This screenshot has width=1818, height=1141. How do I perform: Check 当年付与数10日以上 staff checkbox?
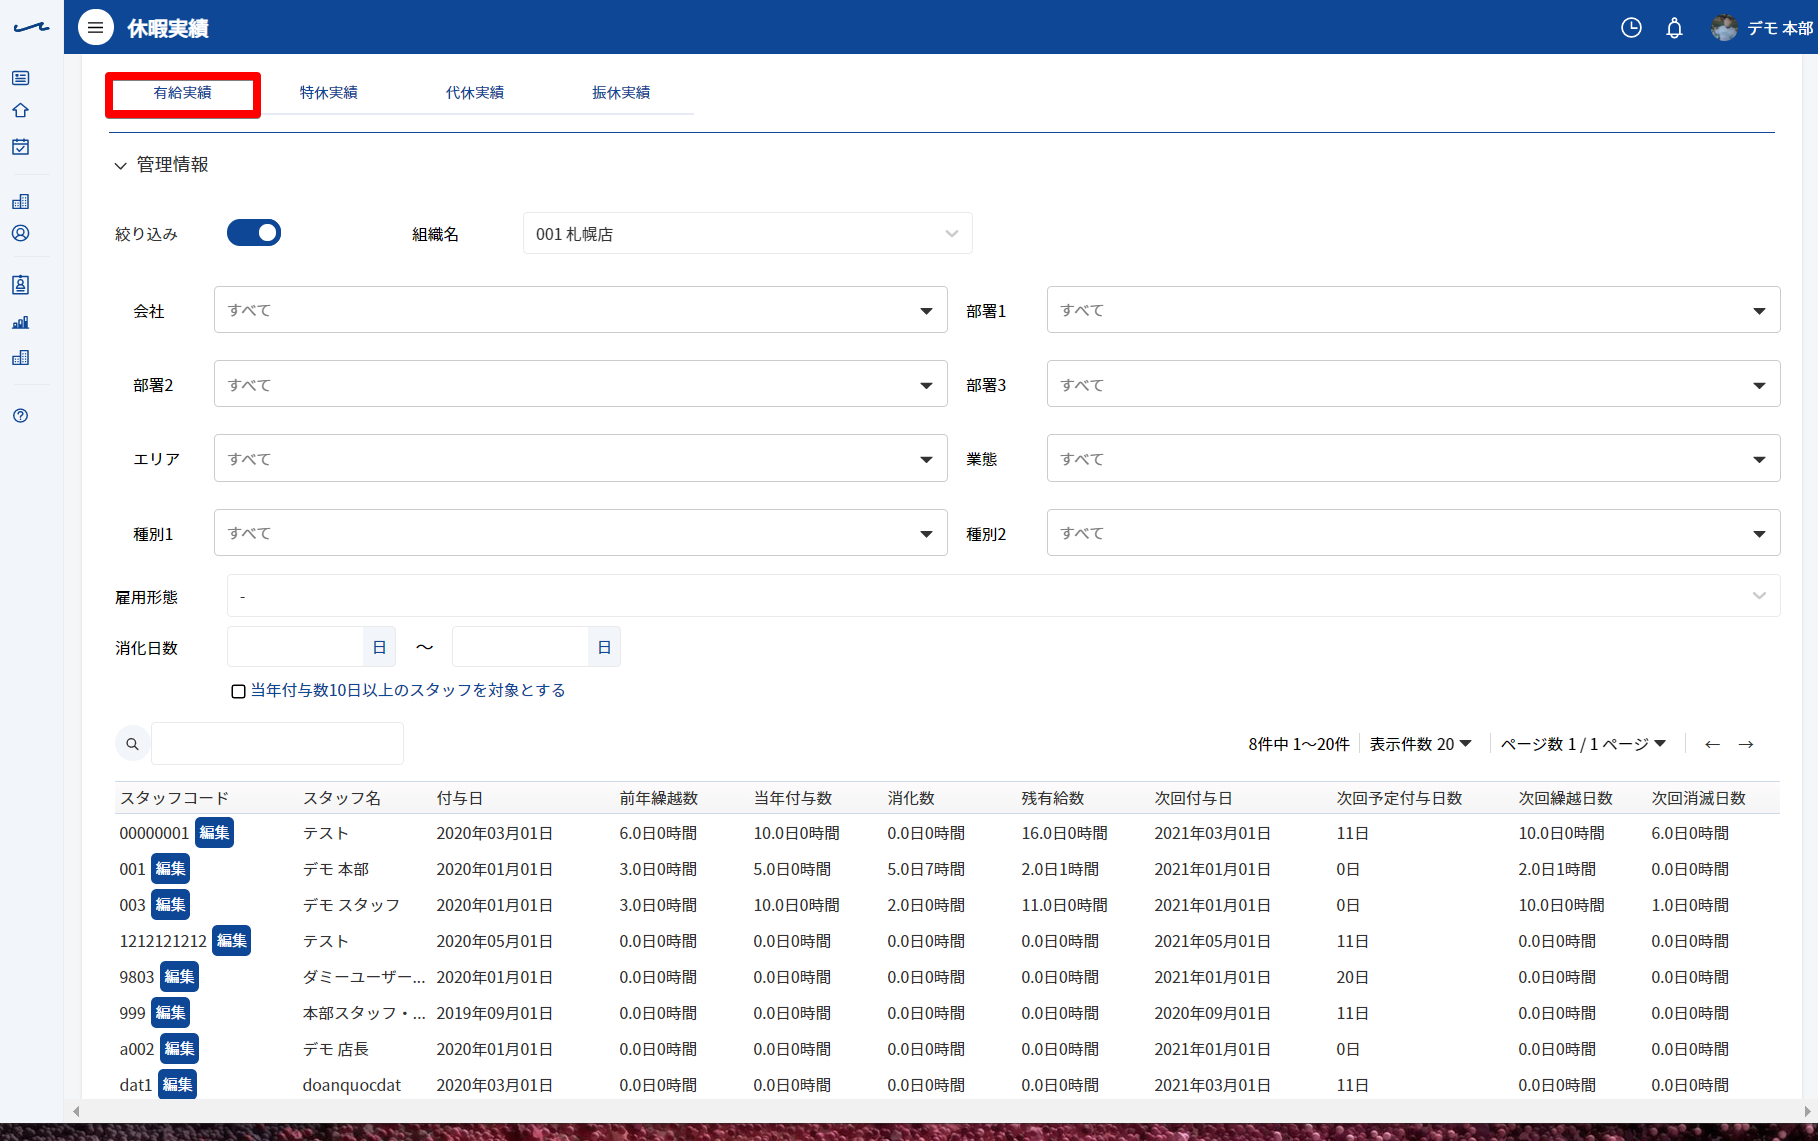[x=238, y=691]
